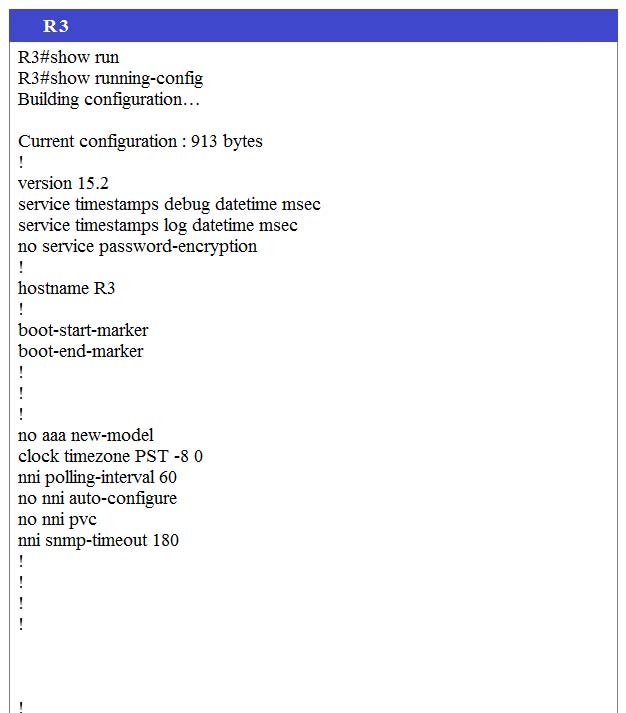Viewport: 626px width, 713px height.
Task: Click 'service timestamps debug datetime msec'
Action: (169, 204)
